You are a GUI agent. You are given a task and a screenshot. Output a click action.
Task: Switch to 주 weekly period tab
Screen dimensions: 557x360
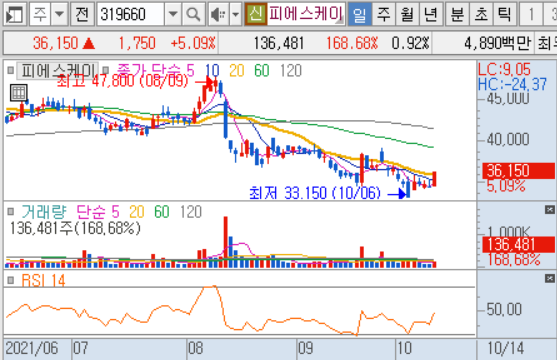383,15
